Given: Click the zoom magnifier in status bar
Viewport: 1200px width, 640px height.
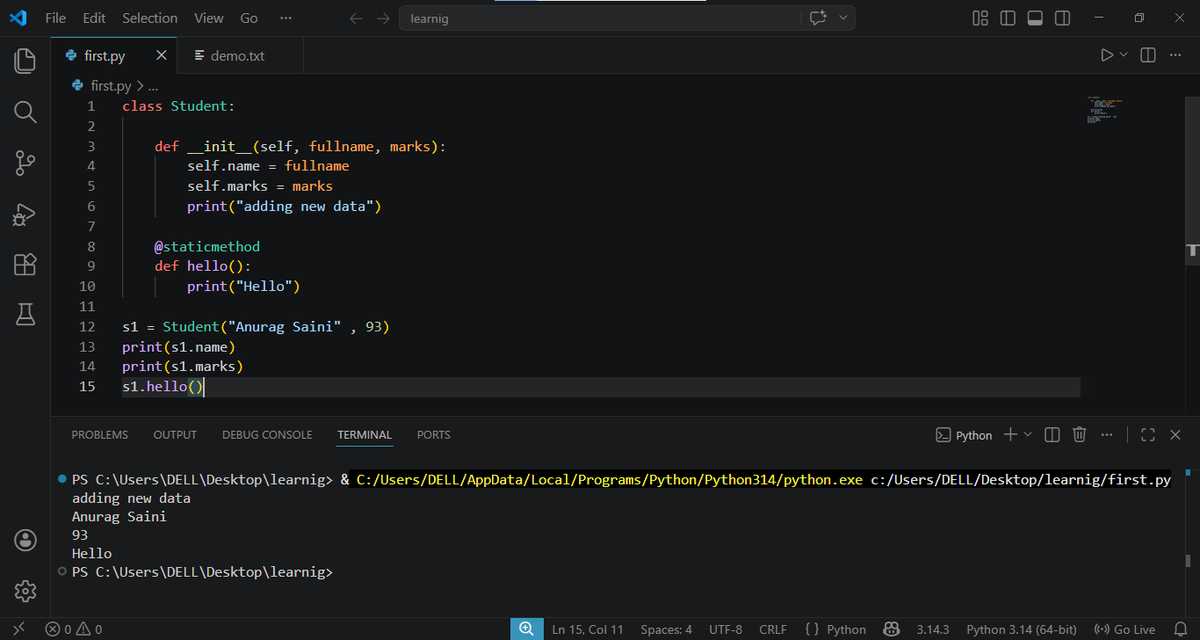Looking at the screenshot, I should [x=525, y=629].
